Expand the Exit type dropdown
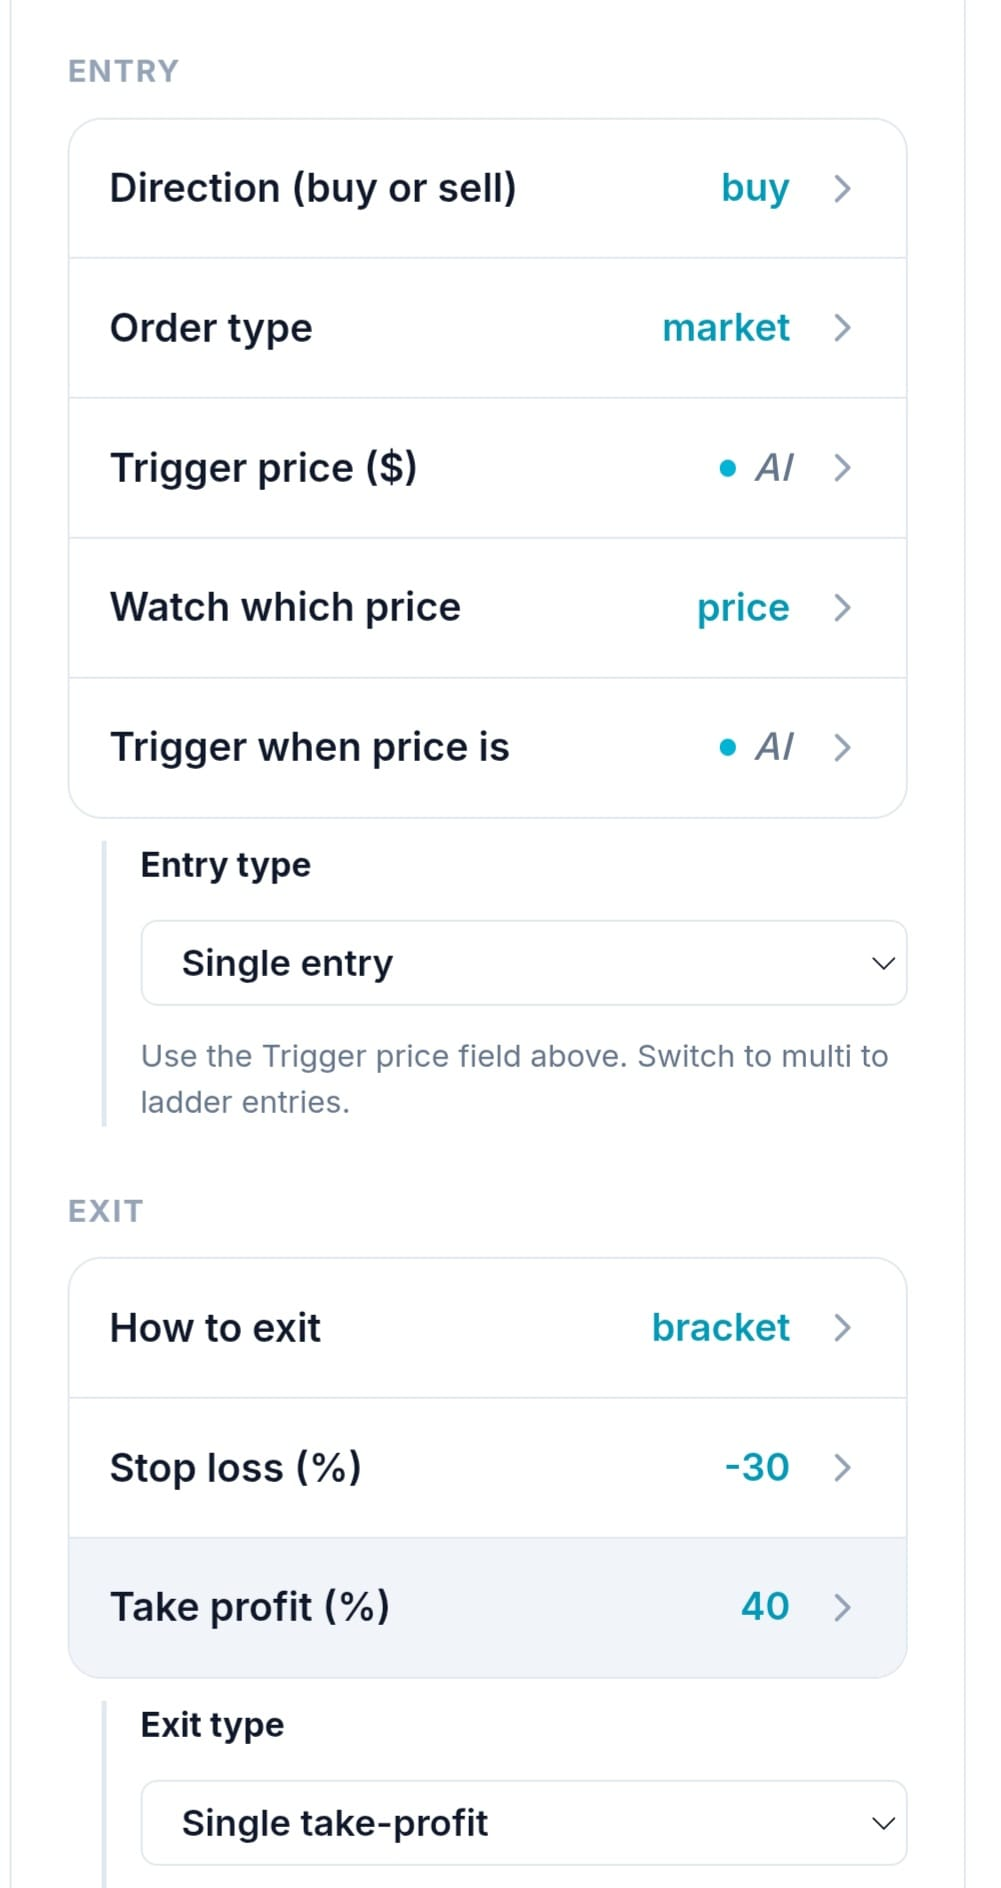Viewport: 1001px width, 1888px height. coord(524,1823)
